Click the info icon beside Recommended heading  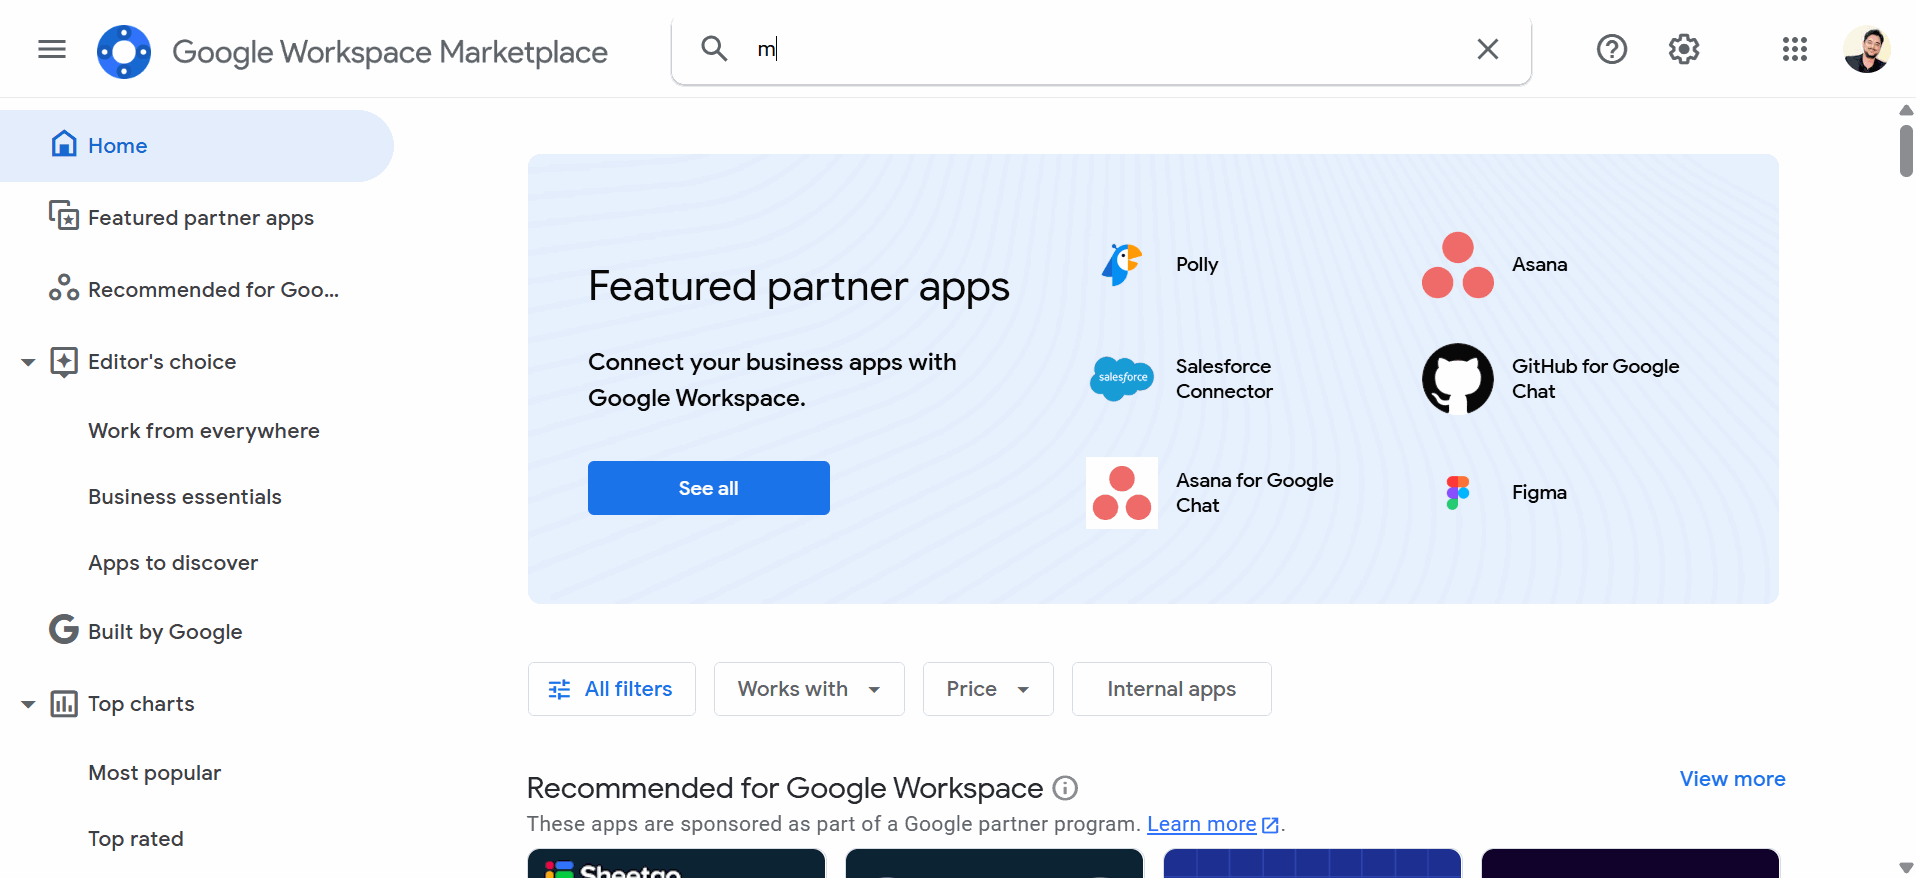(x=1066, y=788)
